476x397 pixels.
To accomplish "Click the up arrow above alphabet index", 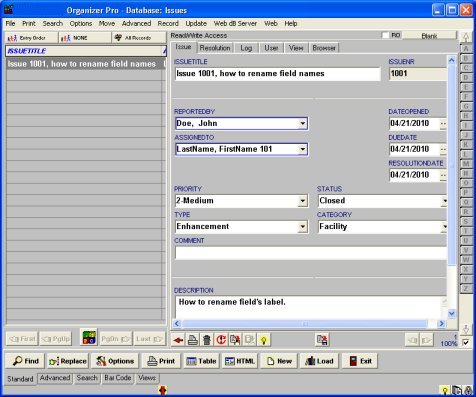I will click(x=466, y=37).
